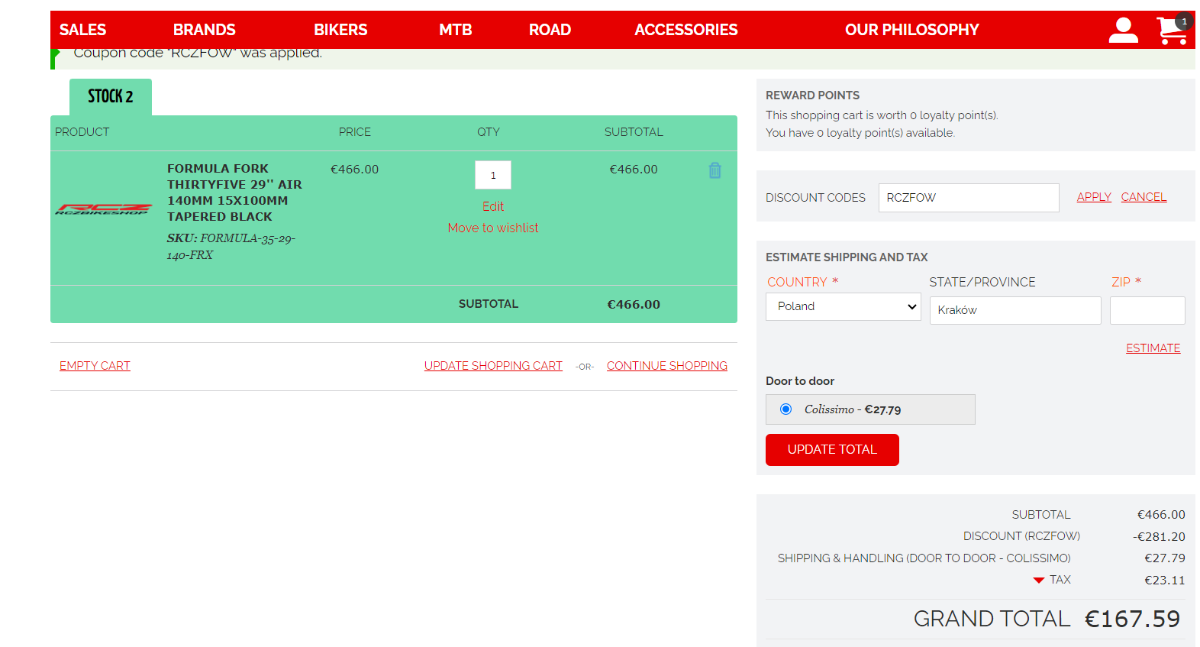1200x647 pixels.
Task: Click the quantity input box
Action: (493, 175)
